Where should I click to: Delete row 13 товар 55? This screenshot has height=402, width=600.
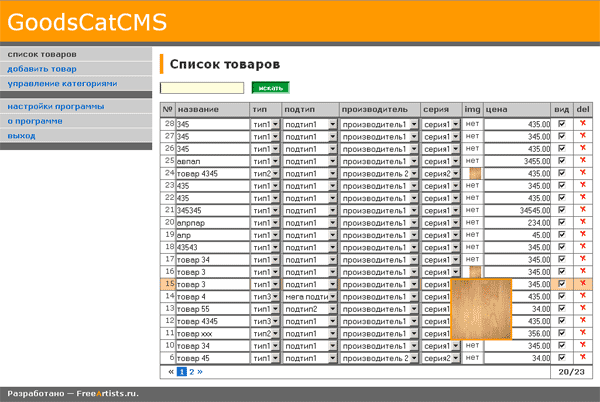point(583,308)
